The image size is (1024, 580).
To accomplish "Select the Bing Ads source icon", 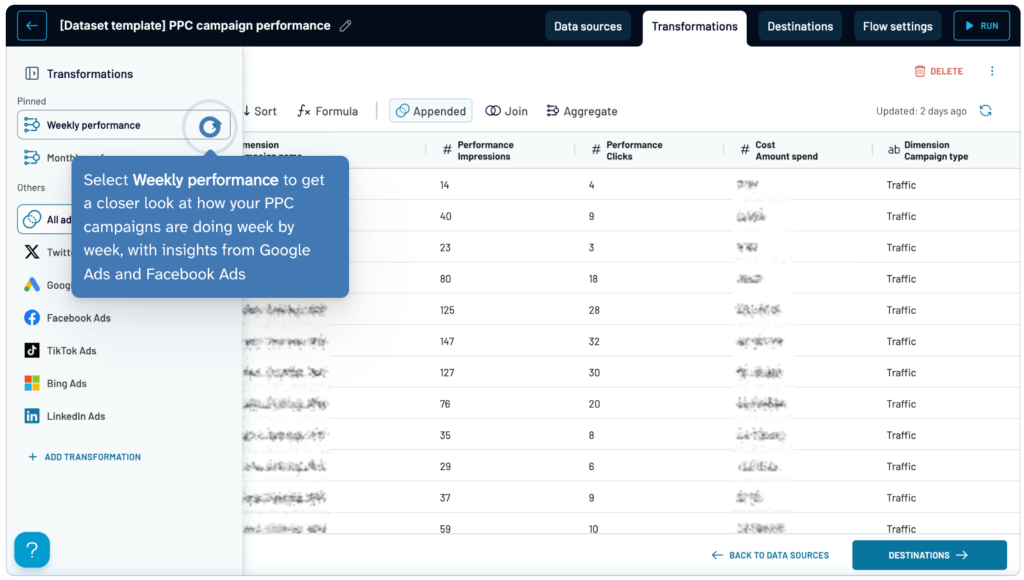I will pyautogui.click(x=33, y=383).
